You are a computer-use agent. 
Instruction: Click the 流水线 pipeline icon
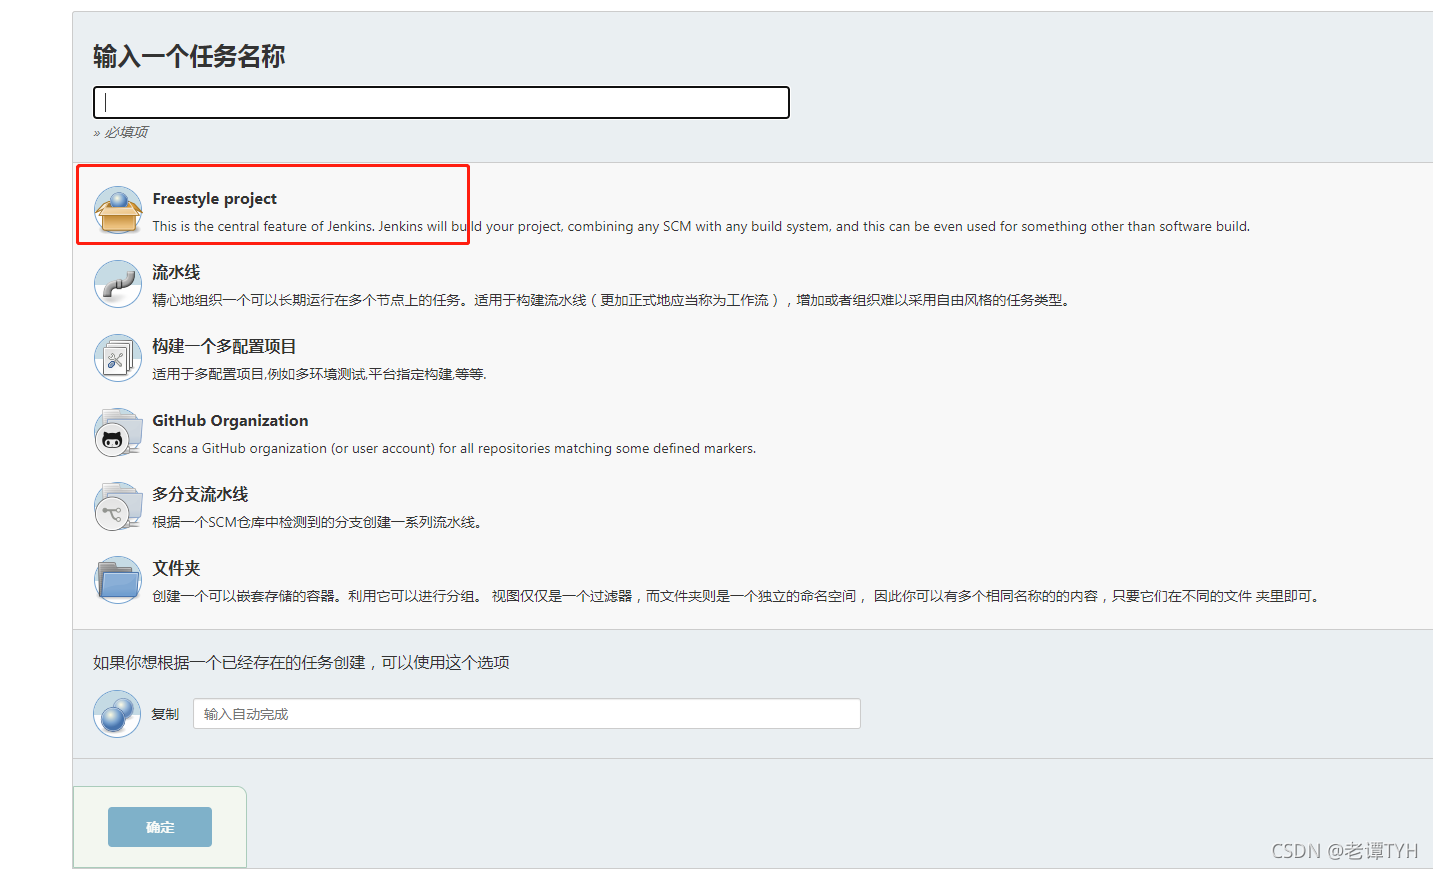click(118, 284)
